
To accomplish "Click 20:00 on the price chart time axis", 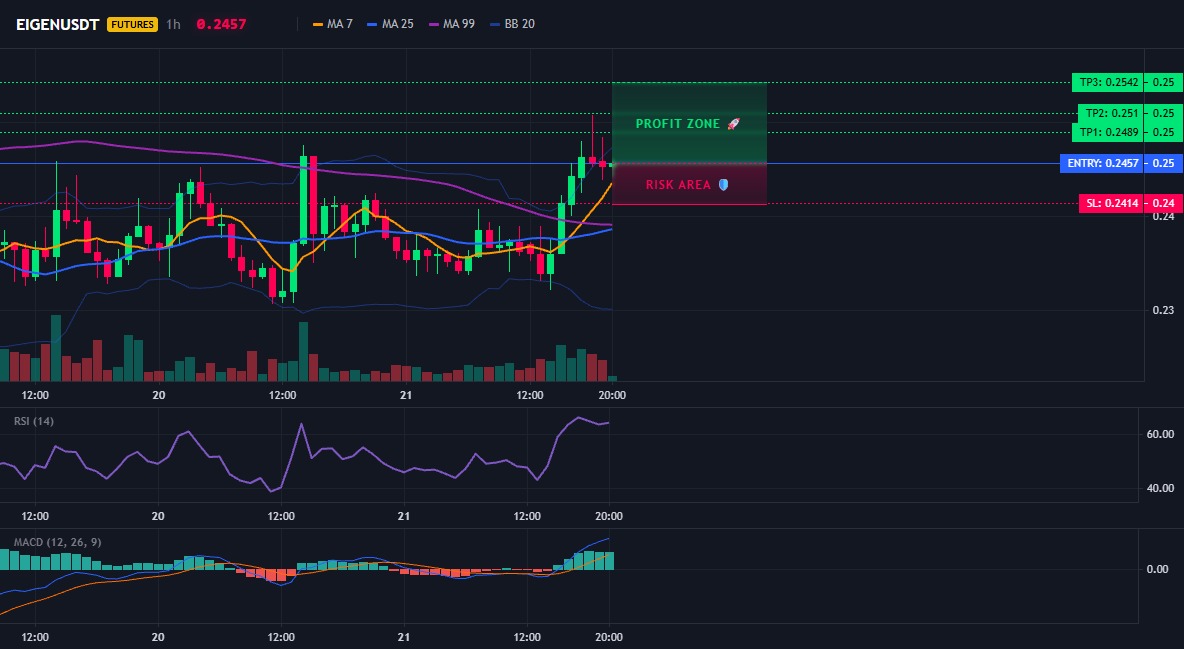I will pyautogui.click(x=612, y=395).
